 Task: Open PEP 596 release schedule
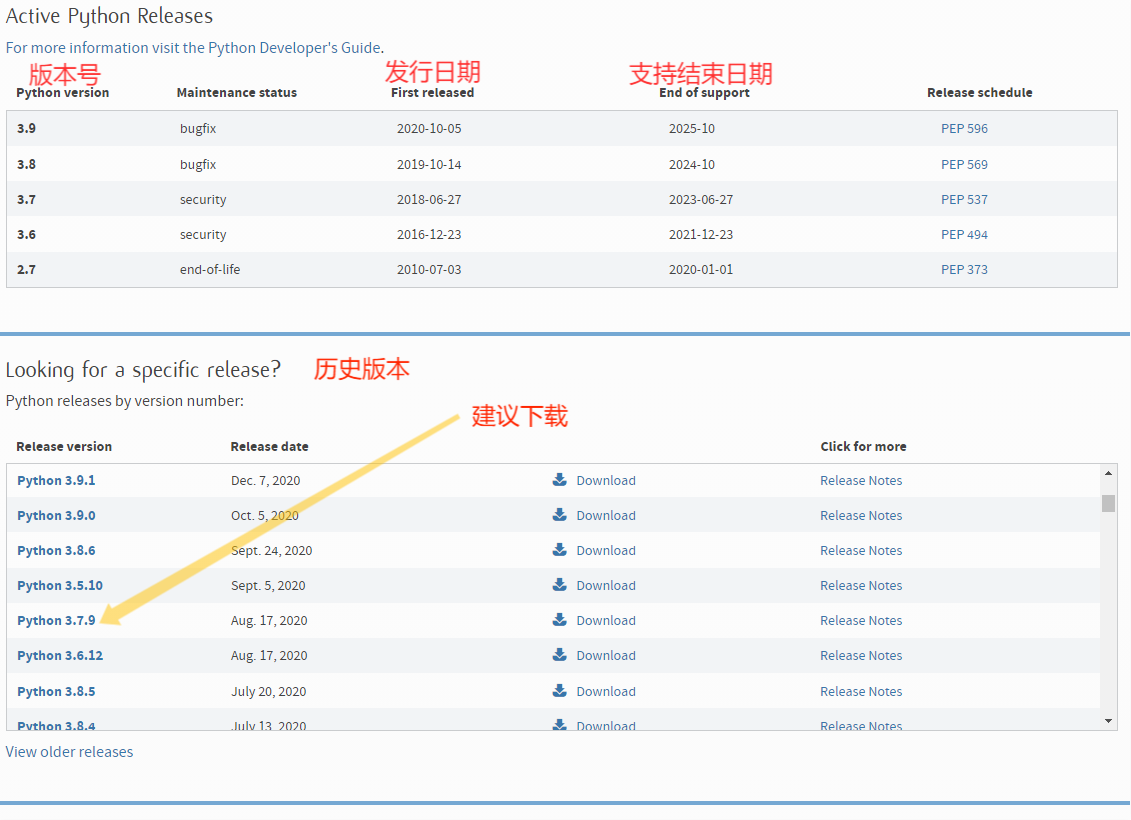(x=964, y=128)
